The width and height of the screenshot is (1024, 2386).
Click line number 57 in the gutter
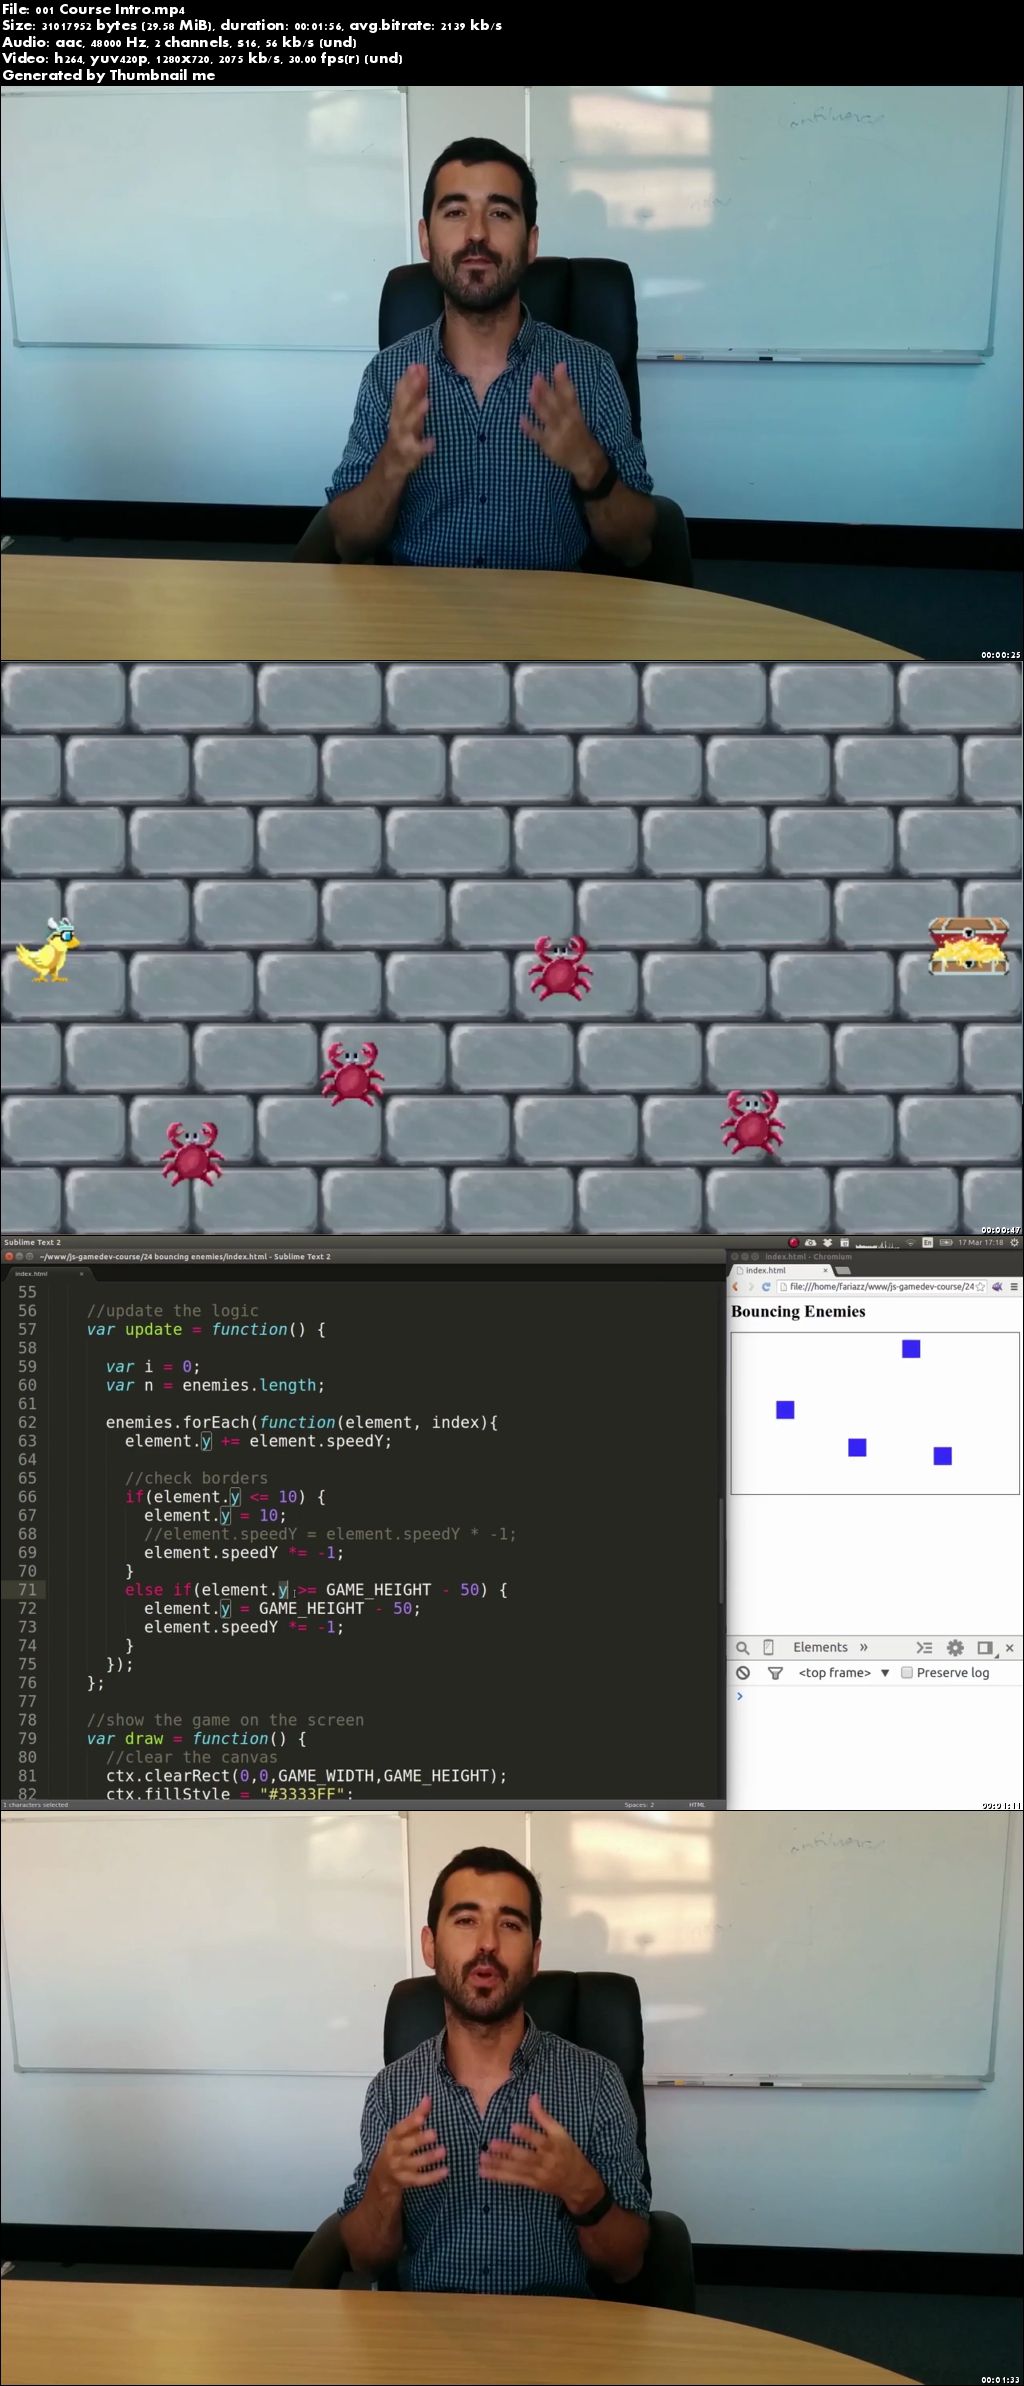tap(27, 1329)
